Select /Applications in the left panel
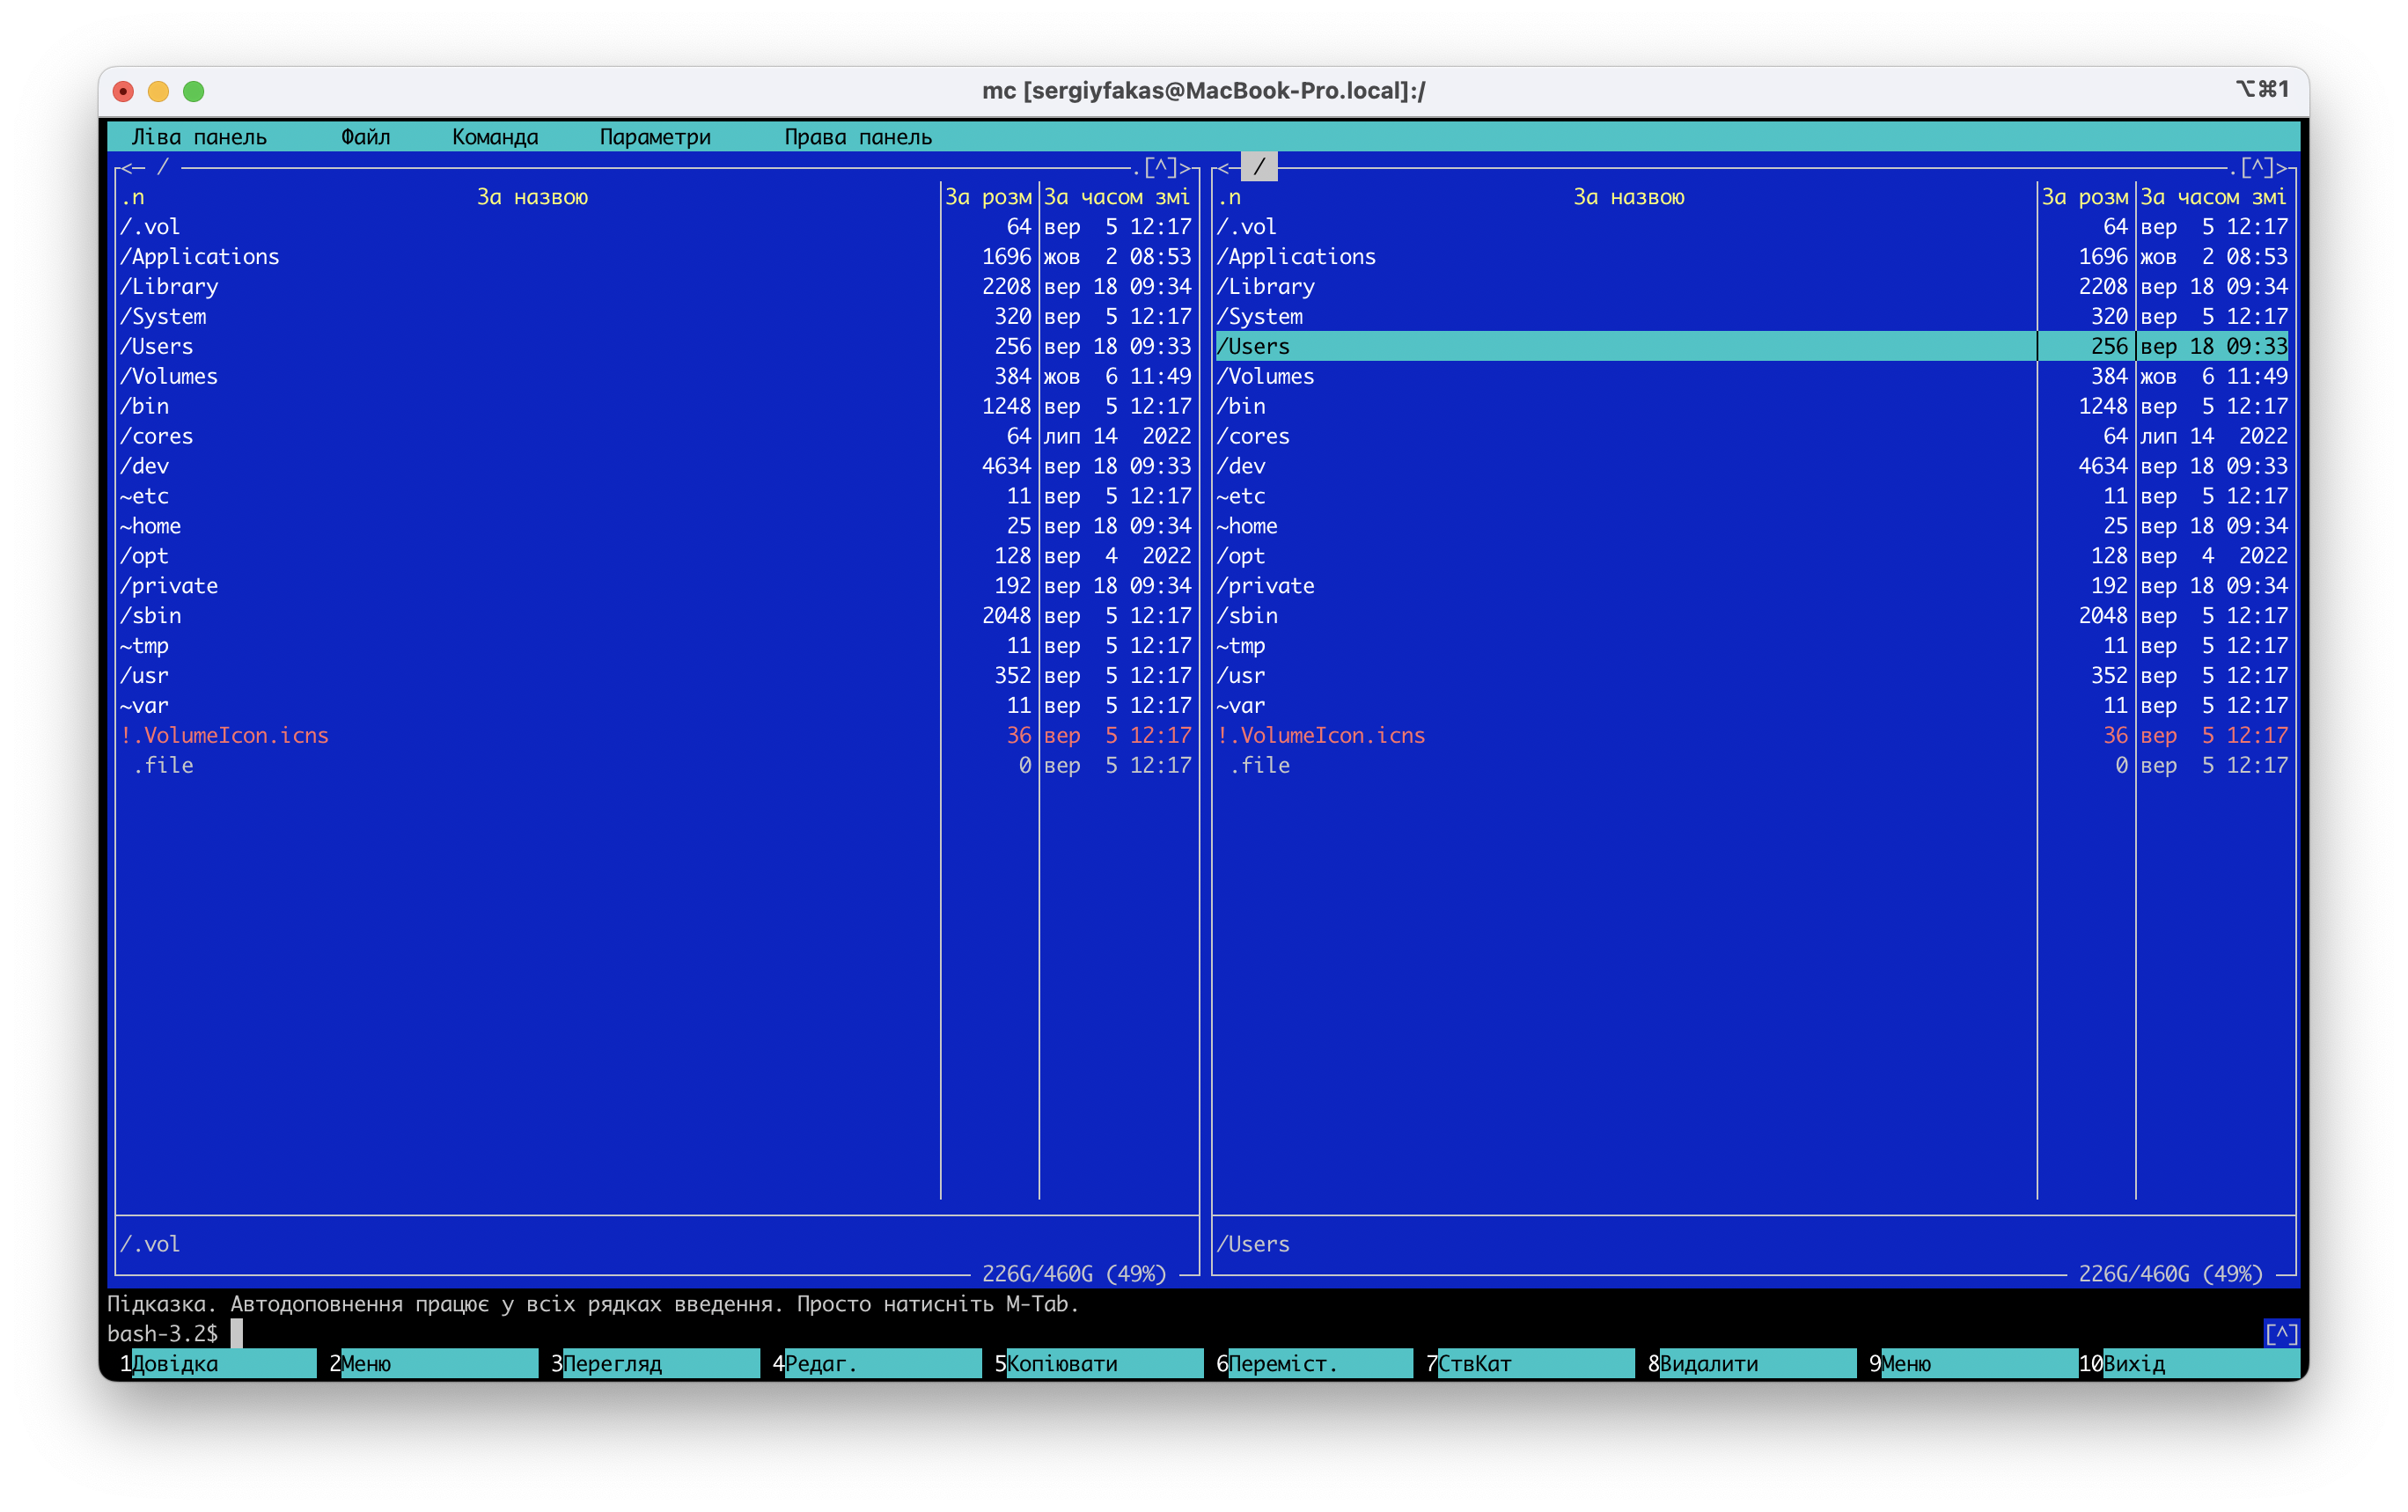This screenshot has width=2408, height=1512. tap(200, 257)
